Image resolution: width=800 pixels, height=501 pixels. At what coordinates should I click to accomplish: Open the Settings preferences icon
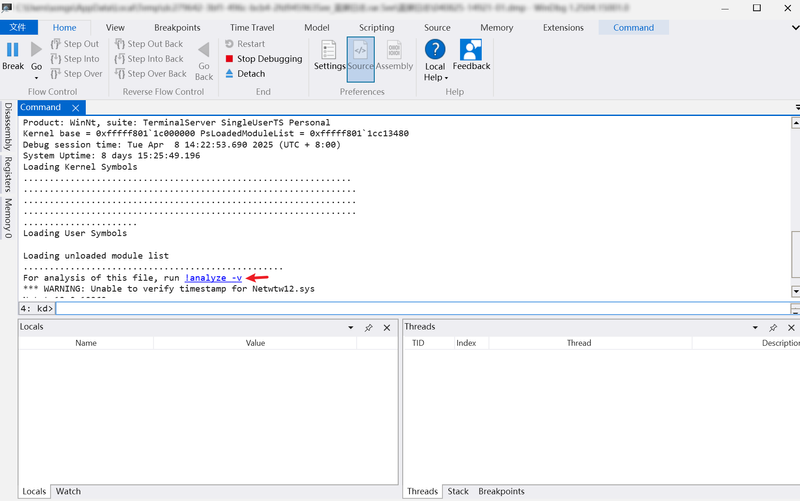329,50
